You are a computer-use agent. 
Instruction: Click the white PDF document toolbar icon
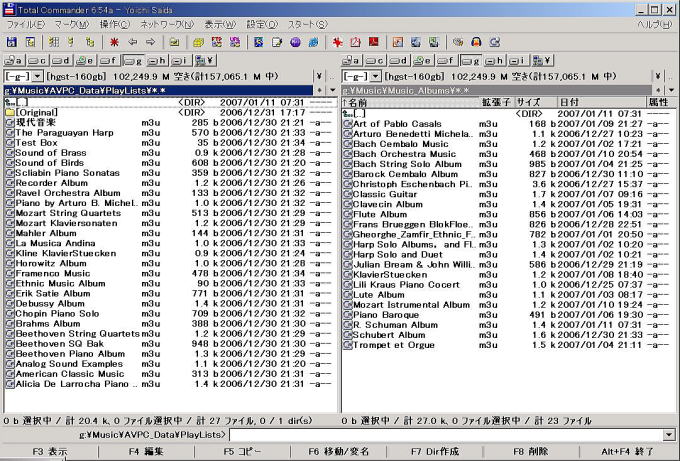pyautogui.click(x=355, y=42)
